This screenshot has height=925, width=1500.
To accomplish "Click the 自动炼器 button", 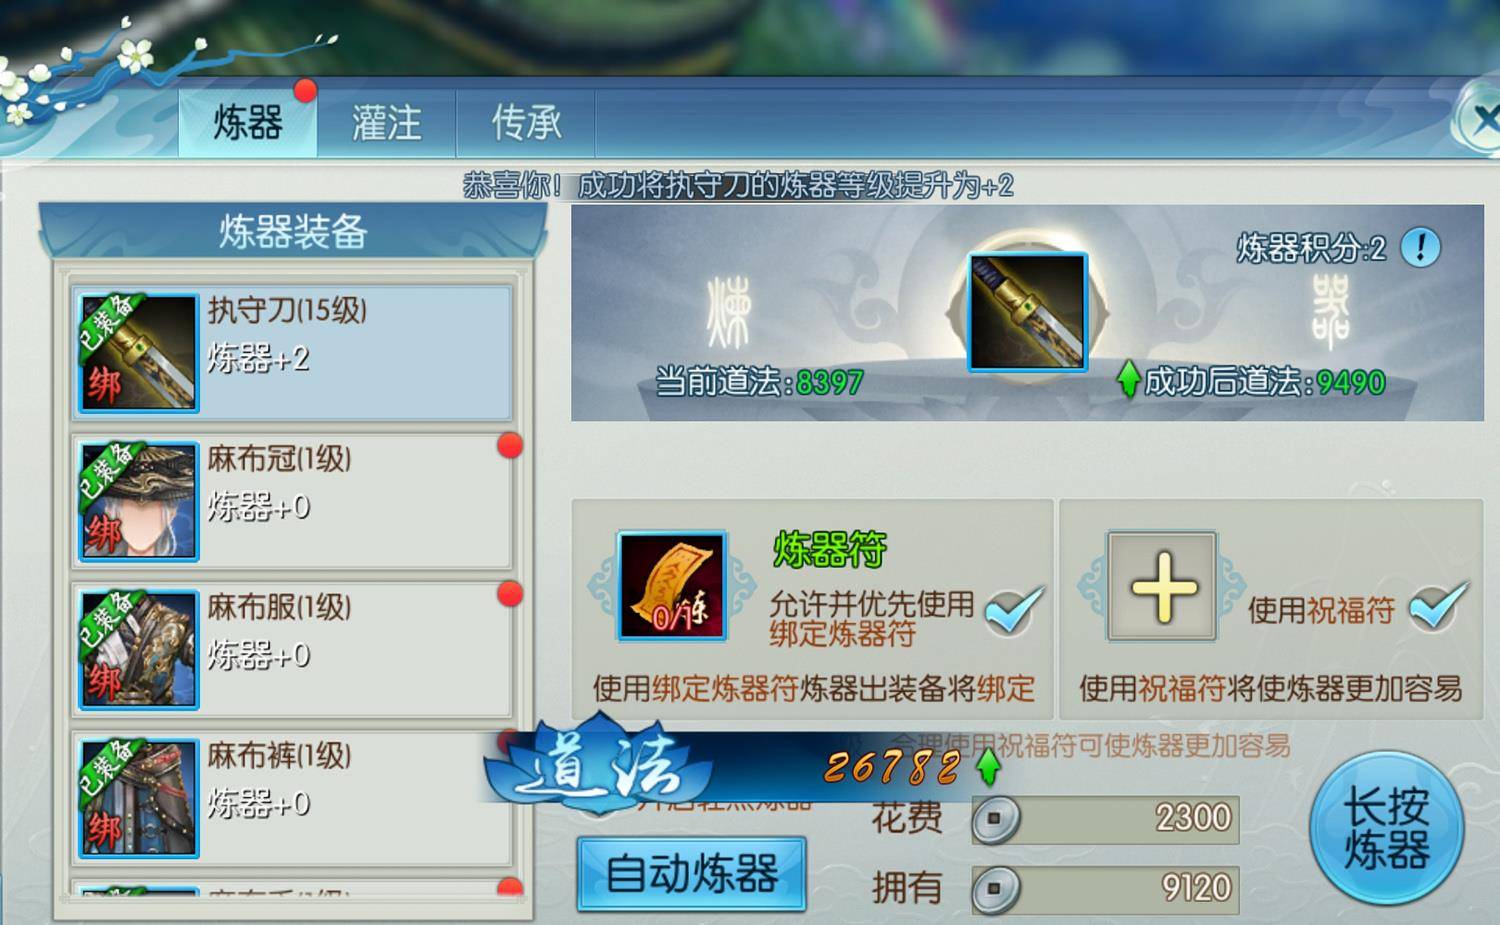I will [691, 874].
